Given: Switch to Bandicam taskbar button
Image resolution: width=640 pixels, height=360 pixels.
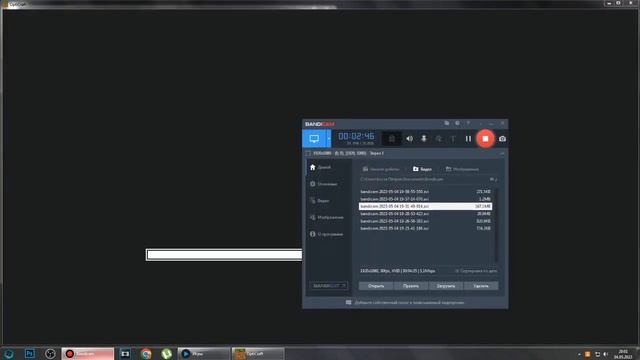Looking at the screenshot, I should 88,354.
